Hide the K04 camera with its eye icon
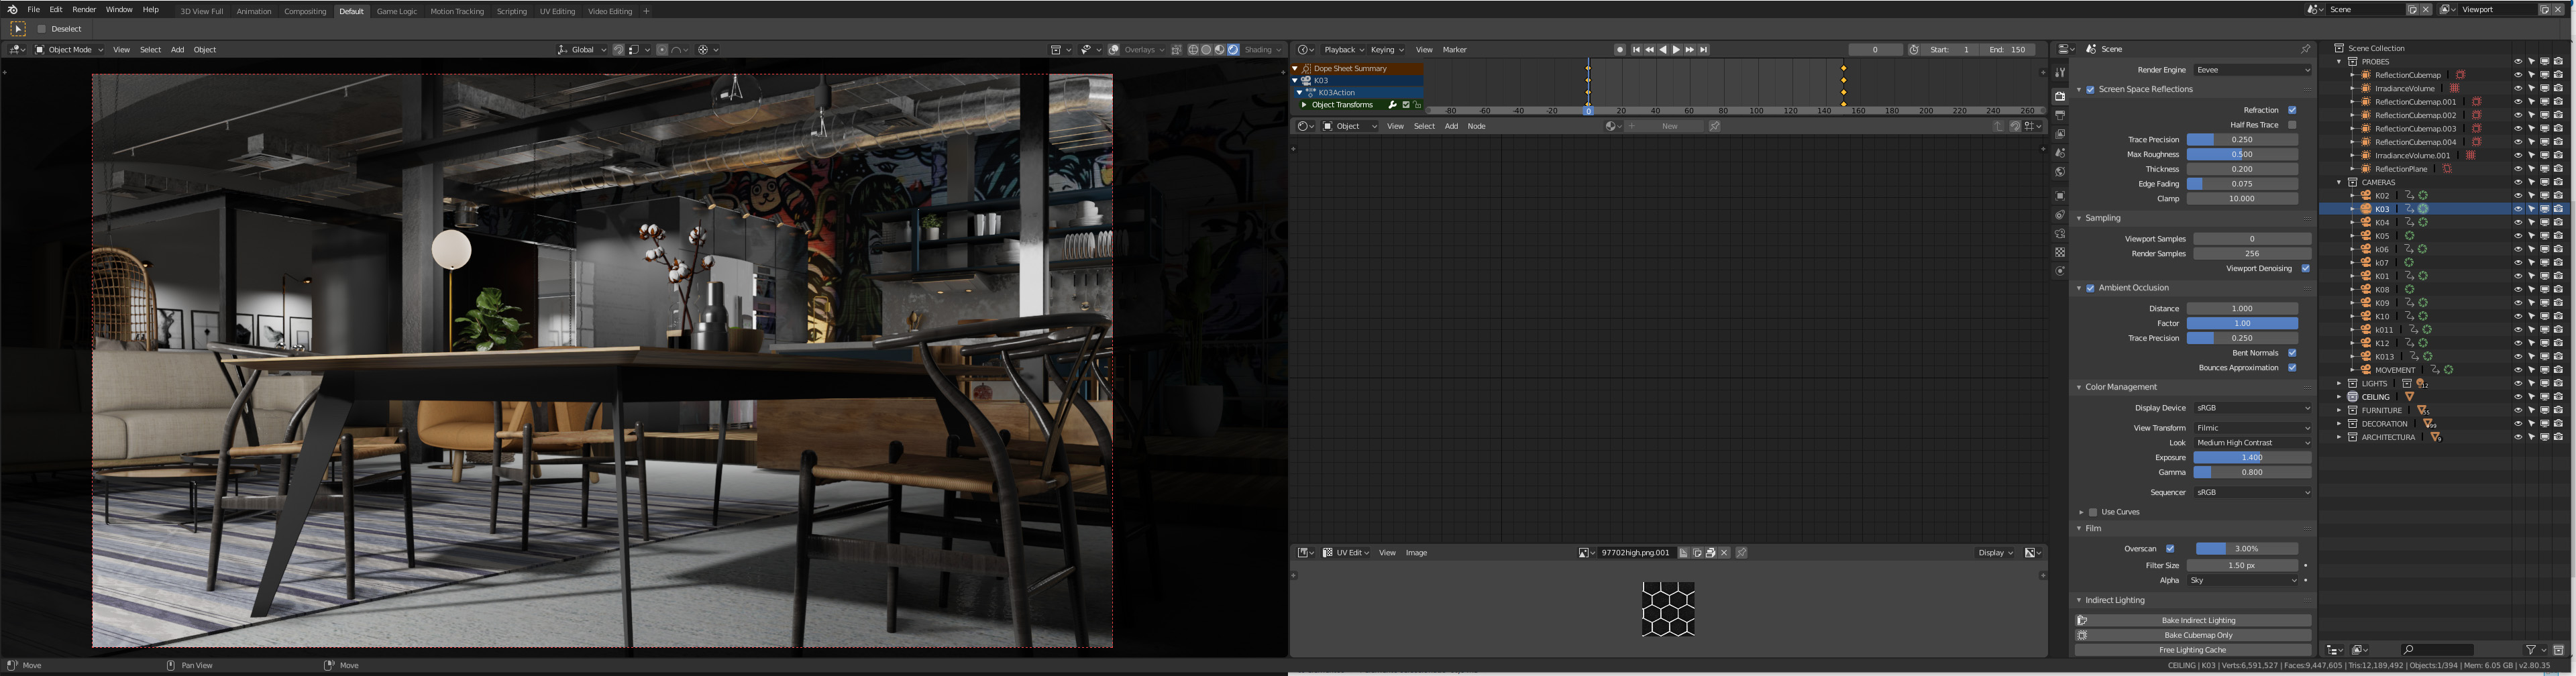2576x676 pixels. pyautogui.click(x=2518, y=222)
